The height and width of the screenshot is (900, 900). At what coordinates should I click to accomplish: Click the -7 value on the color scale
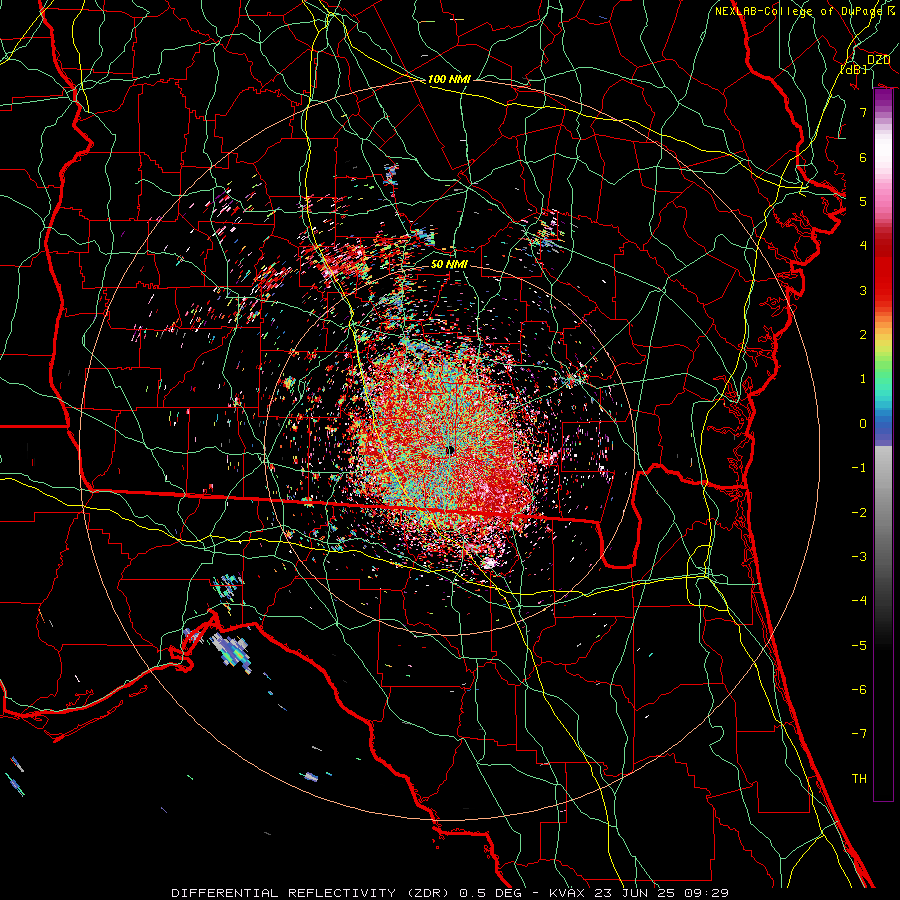[x=859, y=734]
